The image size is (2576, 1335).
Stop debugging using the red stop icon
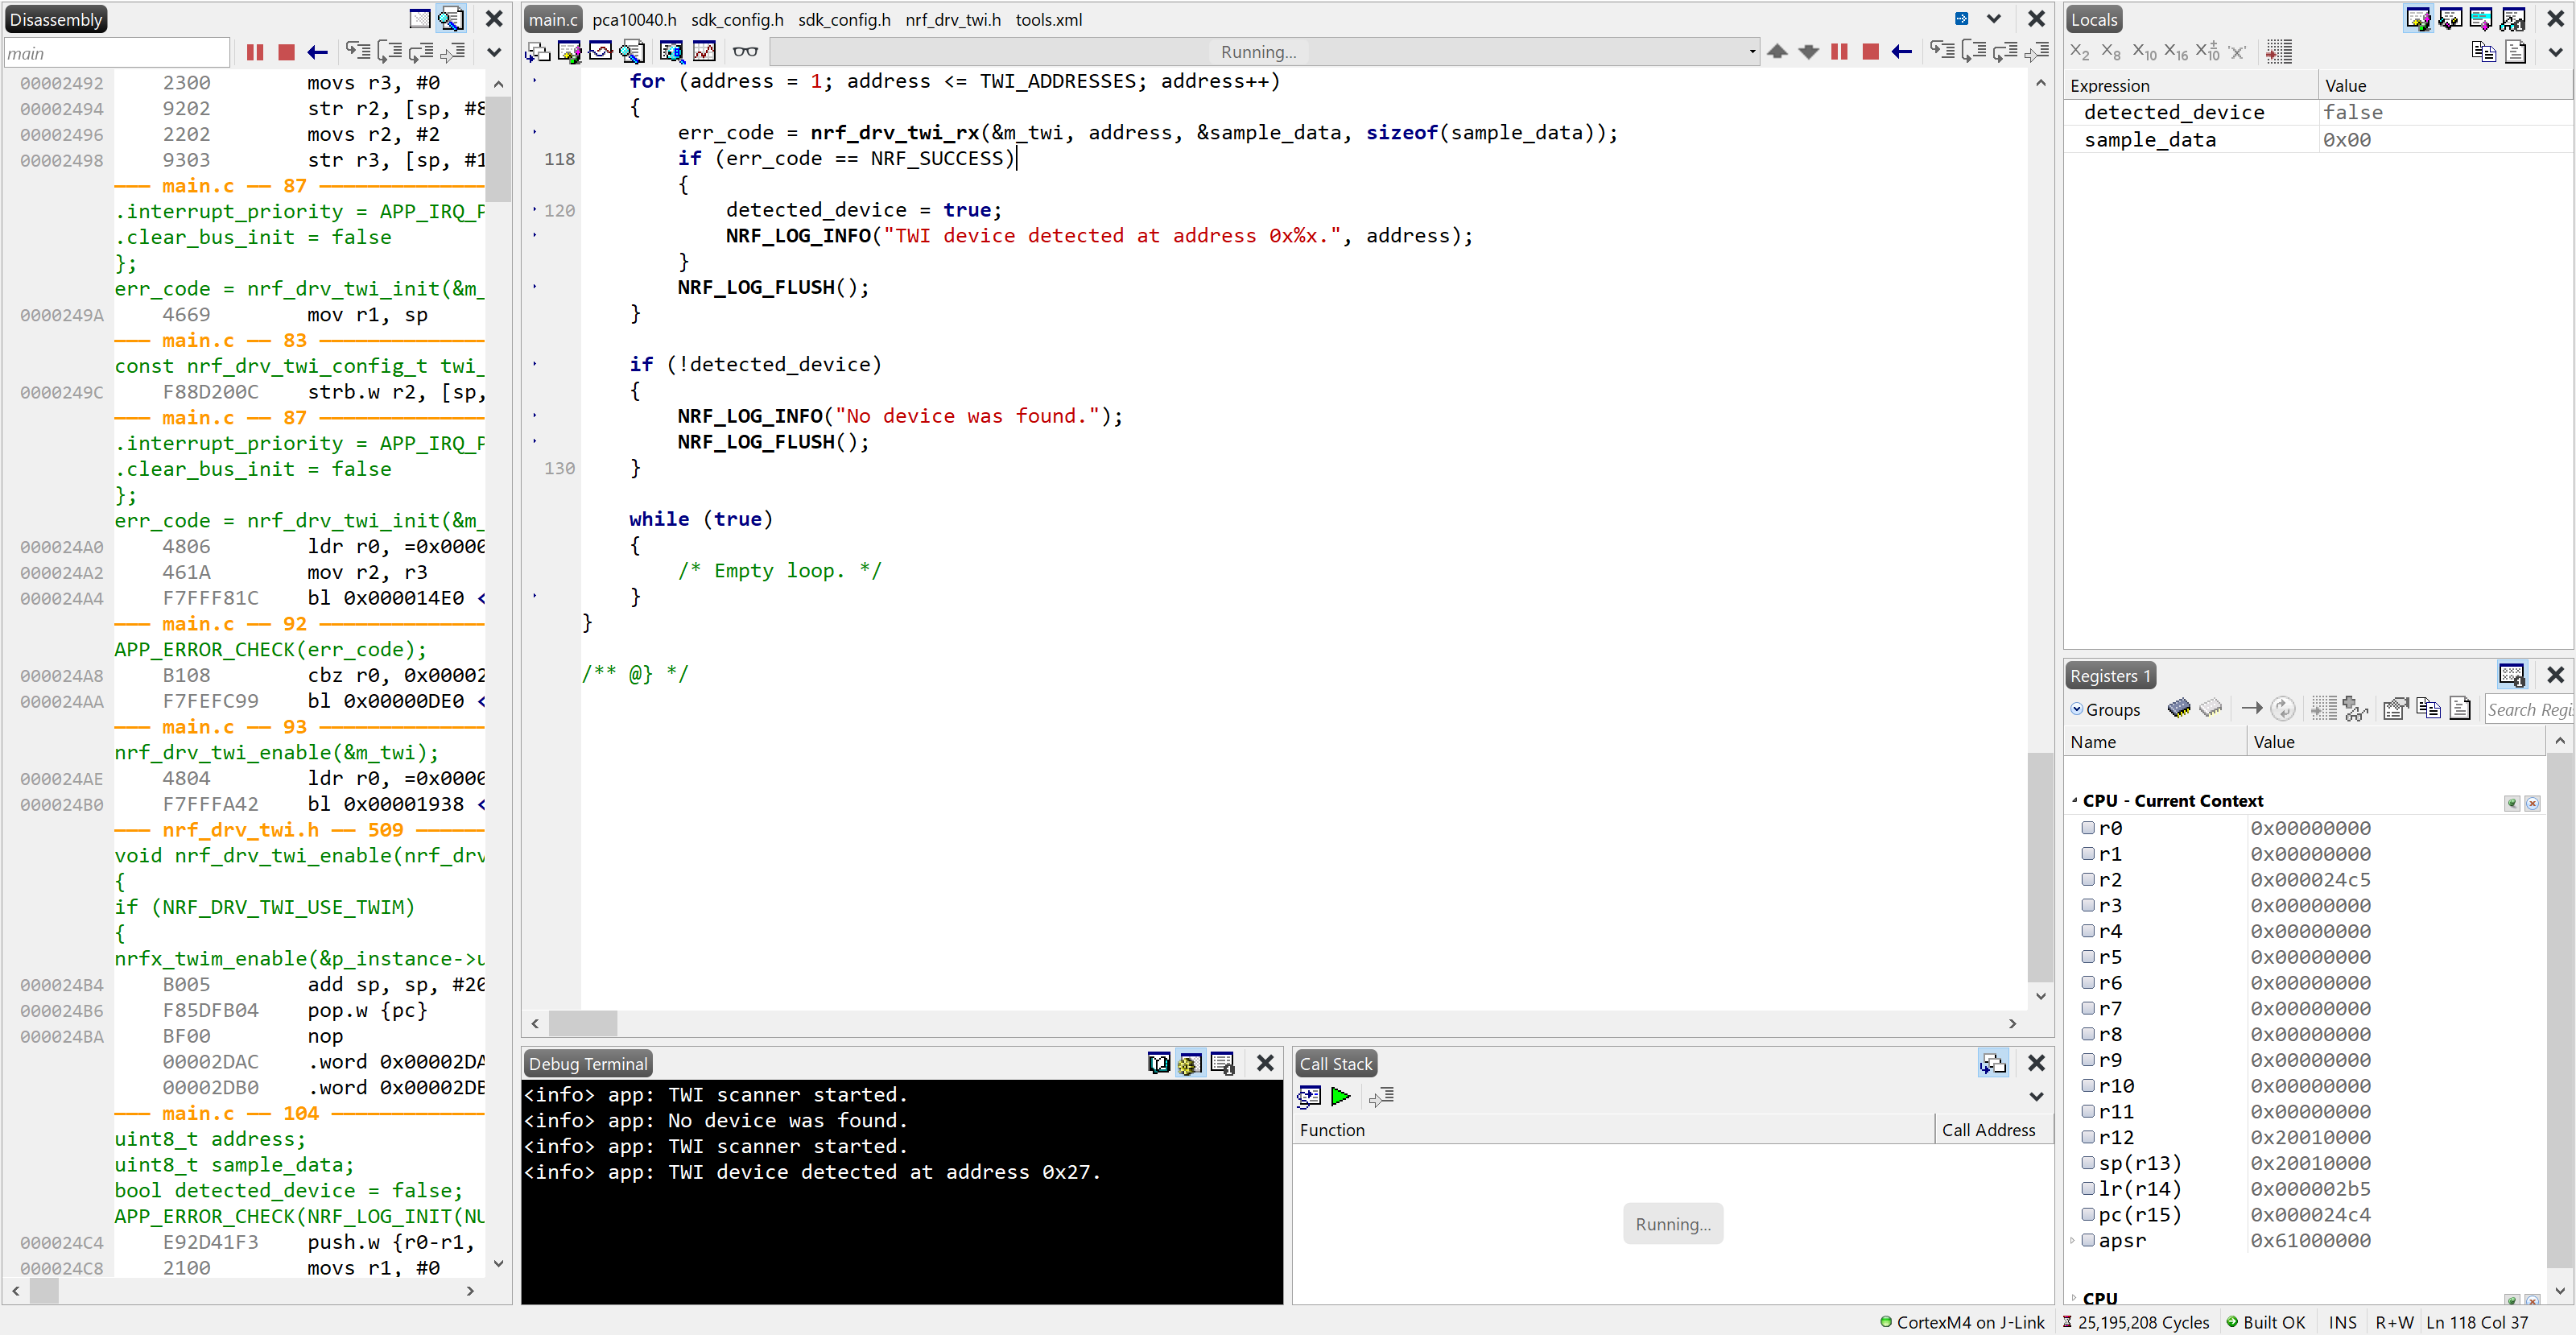click(x=1871, y=51)
